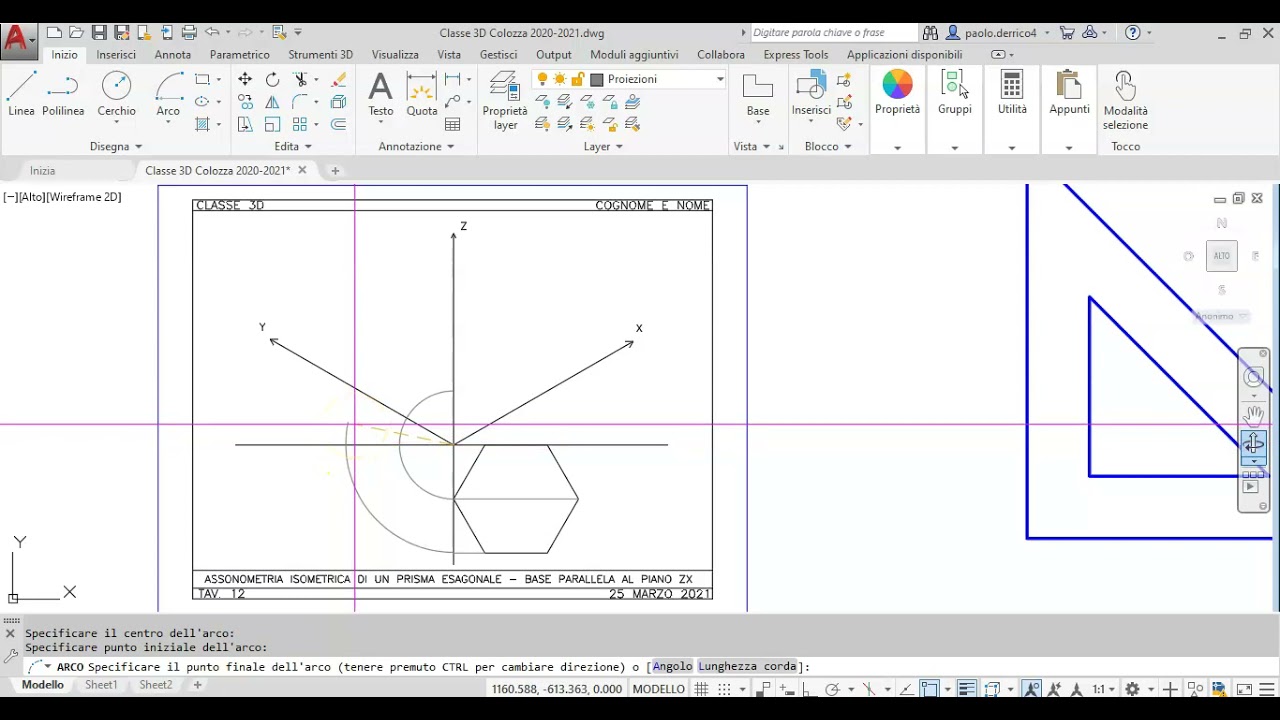Add a new drawing tab with plus
This screenshot has width=1280, height=720.
(335, 171)
